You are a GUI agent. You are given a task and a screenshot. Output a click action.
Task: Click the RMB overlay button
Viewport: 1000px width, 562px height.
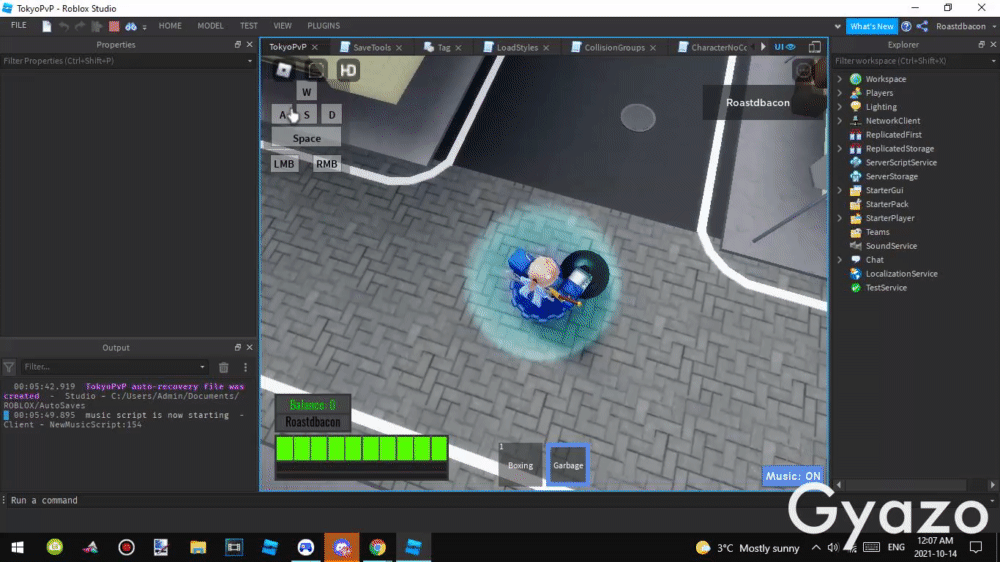(327, 164)
